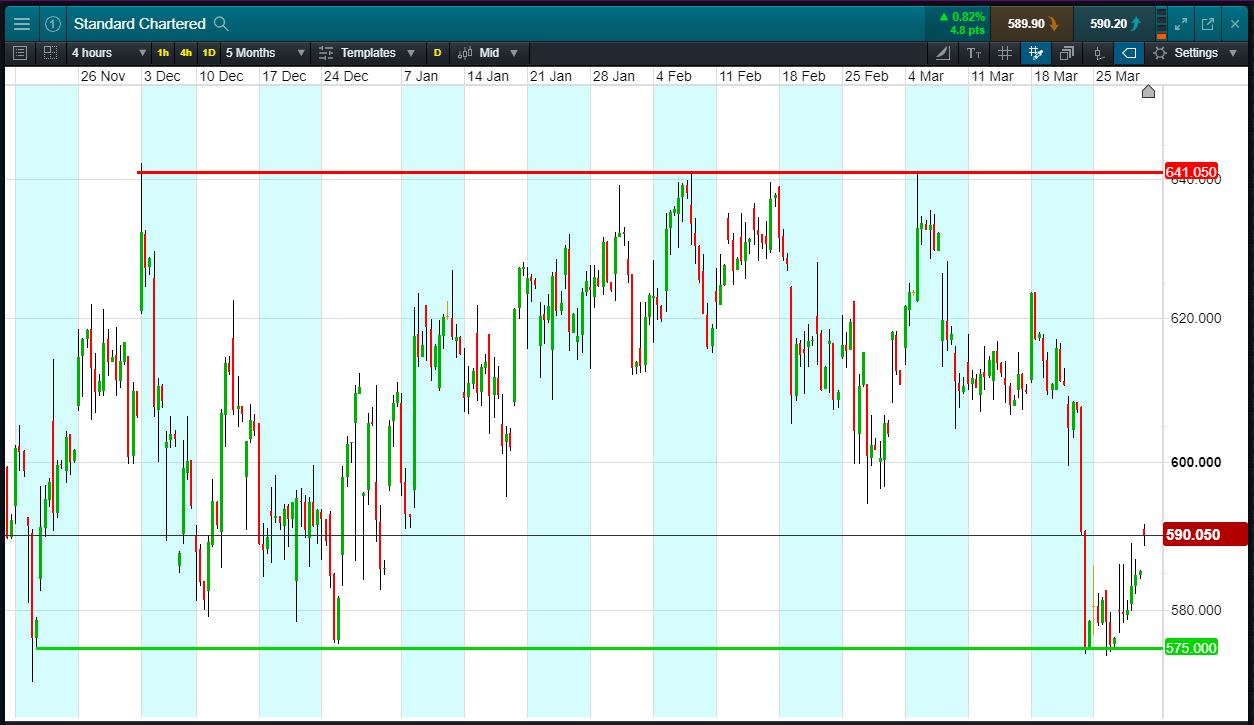Switch chart timeframe to 1h
This screenshot has width=1254, height=725.
[x=162, y=53]
